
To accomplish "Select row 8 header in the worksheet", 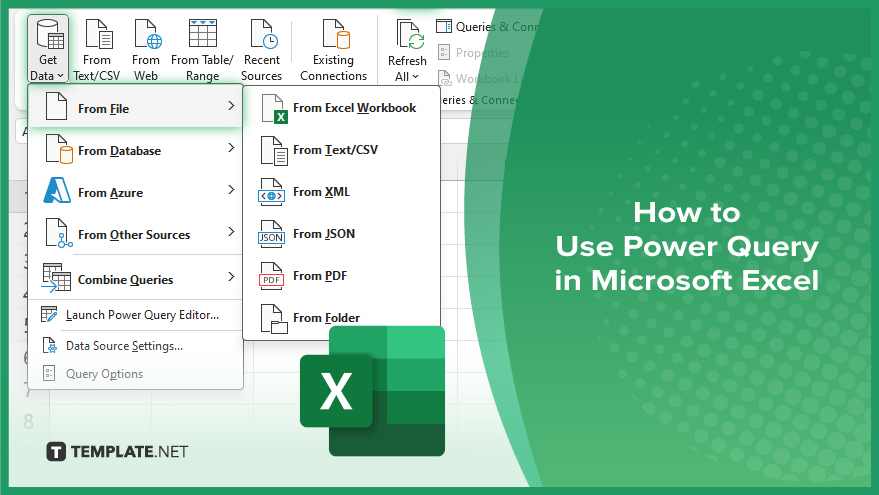I will pyautogui.click(x=29, y=422).
